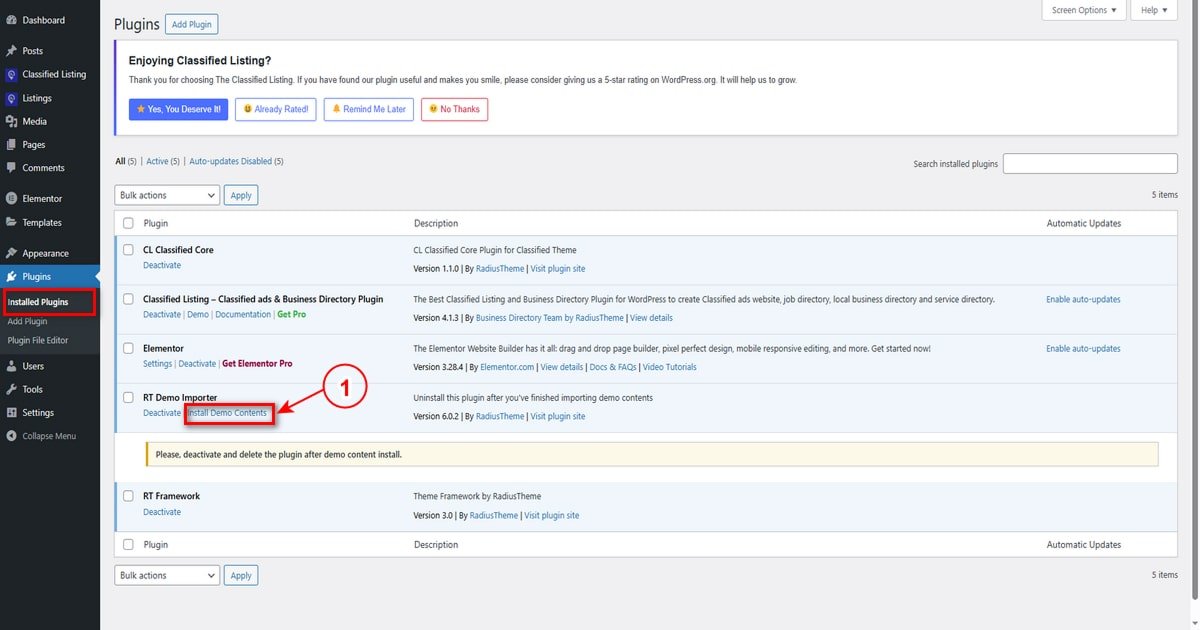Open Elementor plugin Settings link

(158, 364)
